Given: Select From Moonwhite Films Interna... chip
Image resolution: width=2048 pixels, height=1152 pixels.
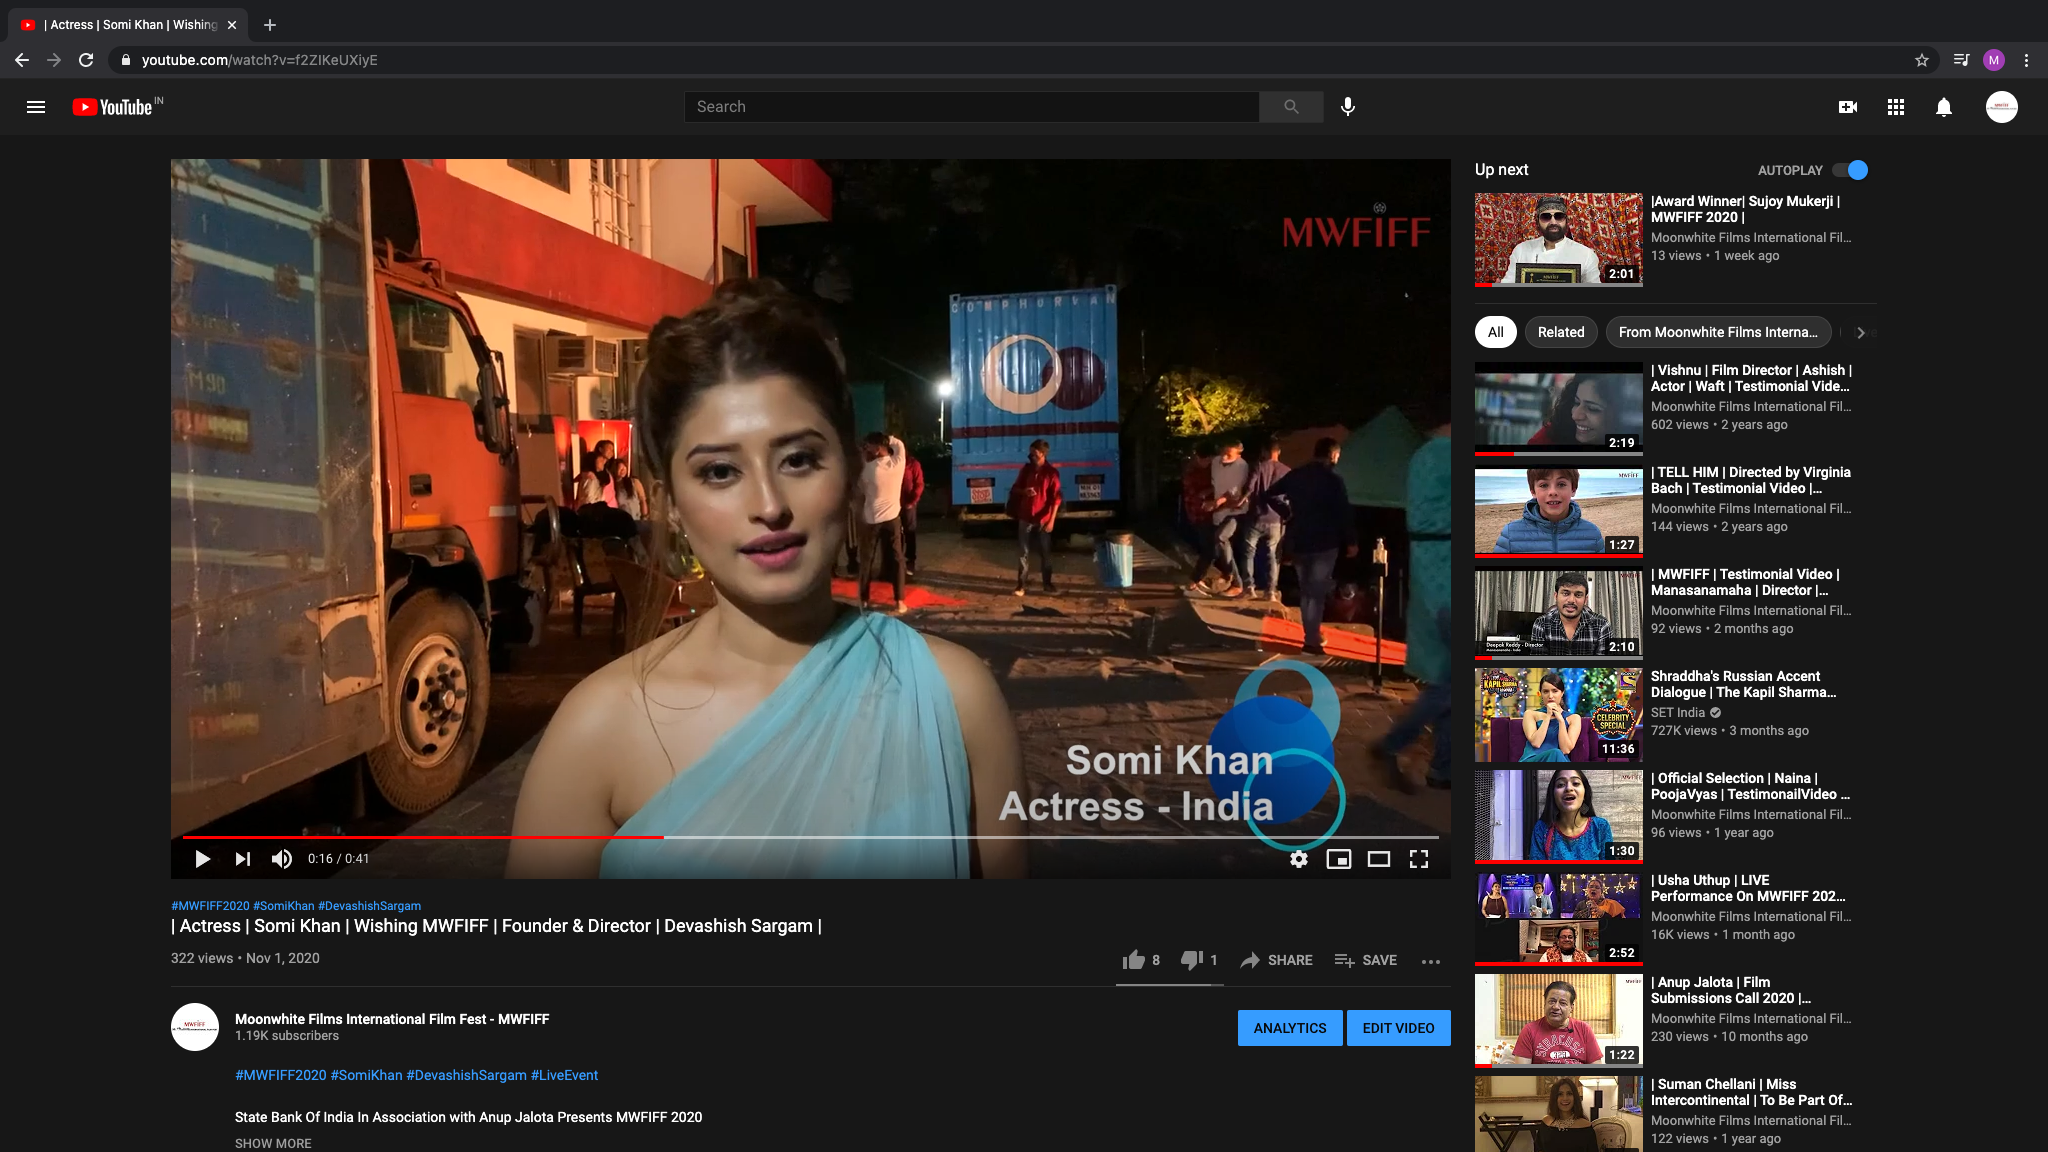Looking at the screenshot, I should (1718, 332).
